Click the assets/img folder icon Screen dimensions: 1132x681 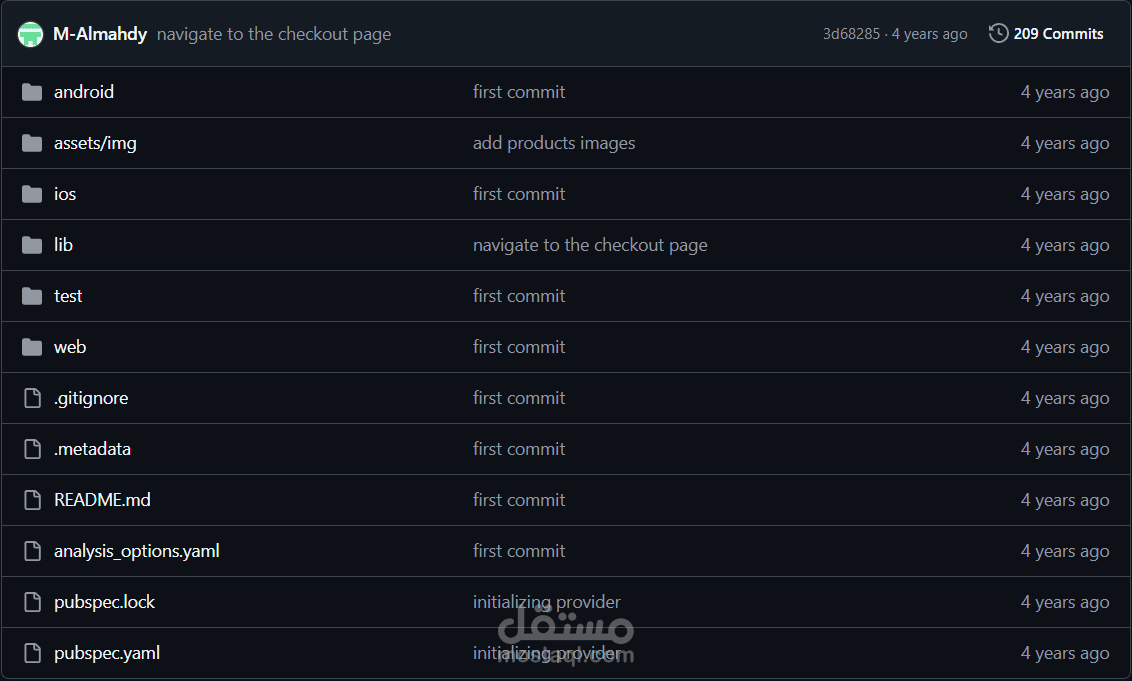click(x=31, y=142)
